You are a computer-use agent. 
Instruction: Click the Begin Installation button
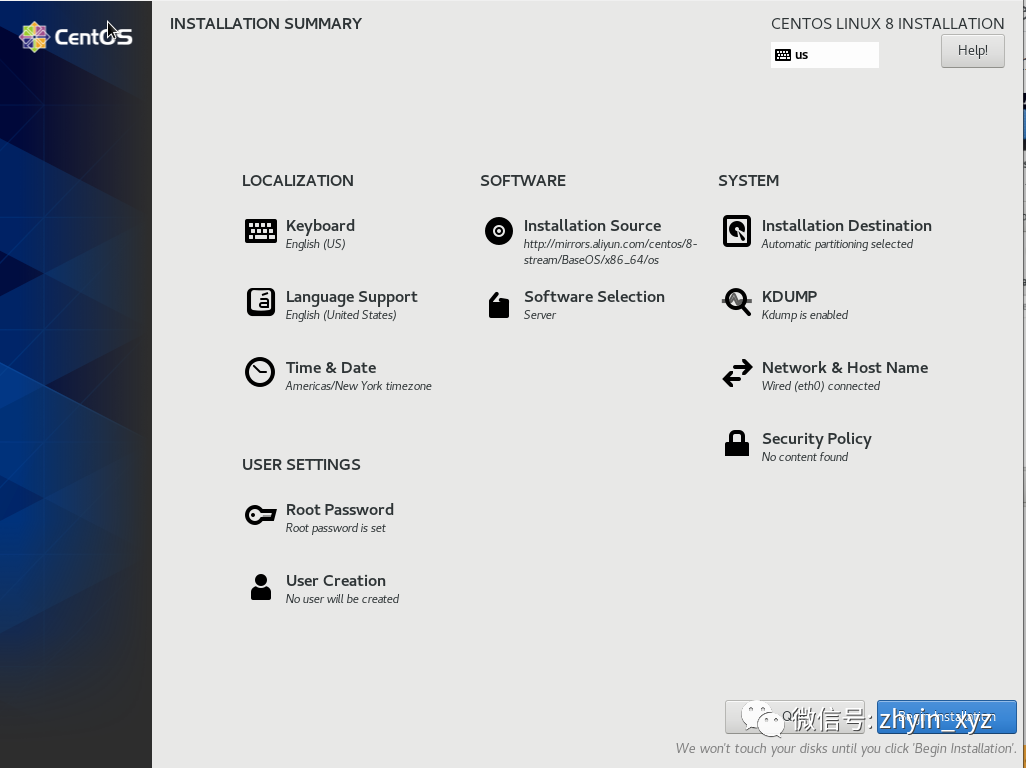pos(946,717)
